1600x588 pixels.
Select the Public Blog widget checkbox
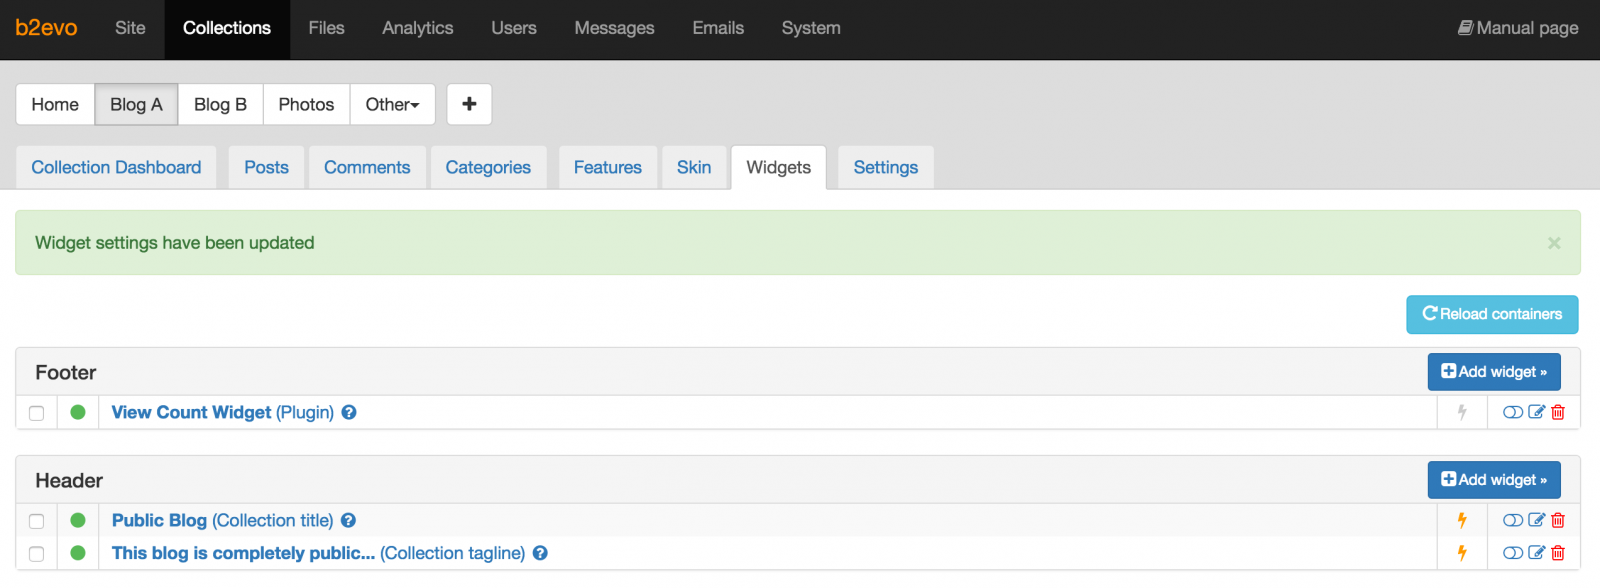click(37, 521)
